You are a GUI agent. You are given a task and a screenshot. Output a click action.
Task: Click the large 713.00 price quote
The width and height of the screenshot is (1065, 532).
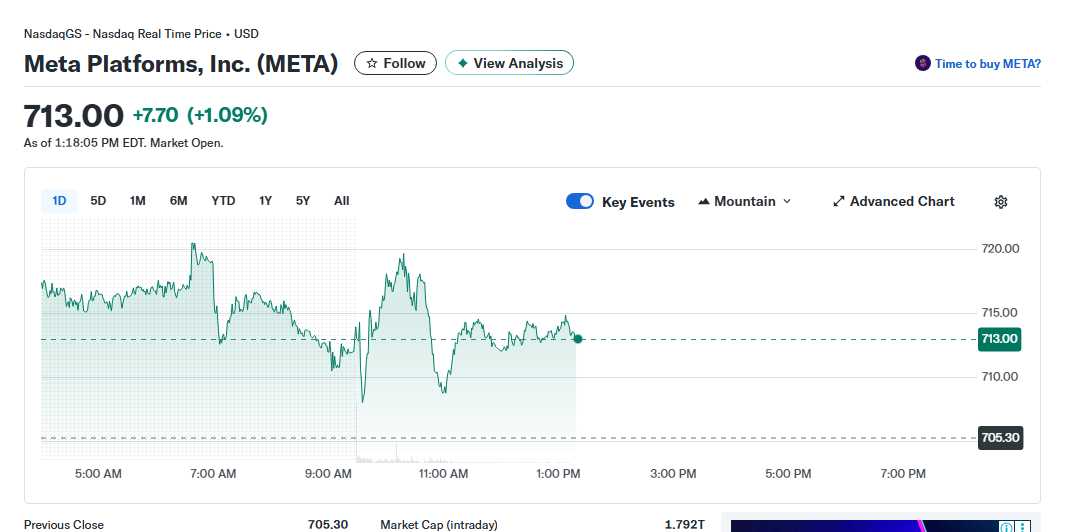(x=73, y=116)
